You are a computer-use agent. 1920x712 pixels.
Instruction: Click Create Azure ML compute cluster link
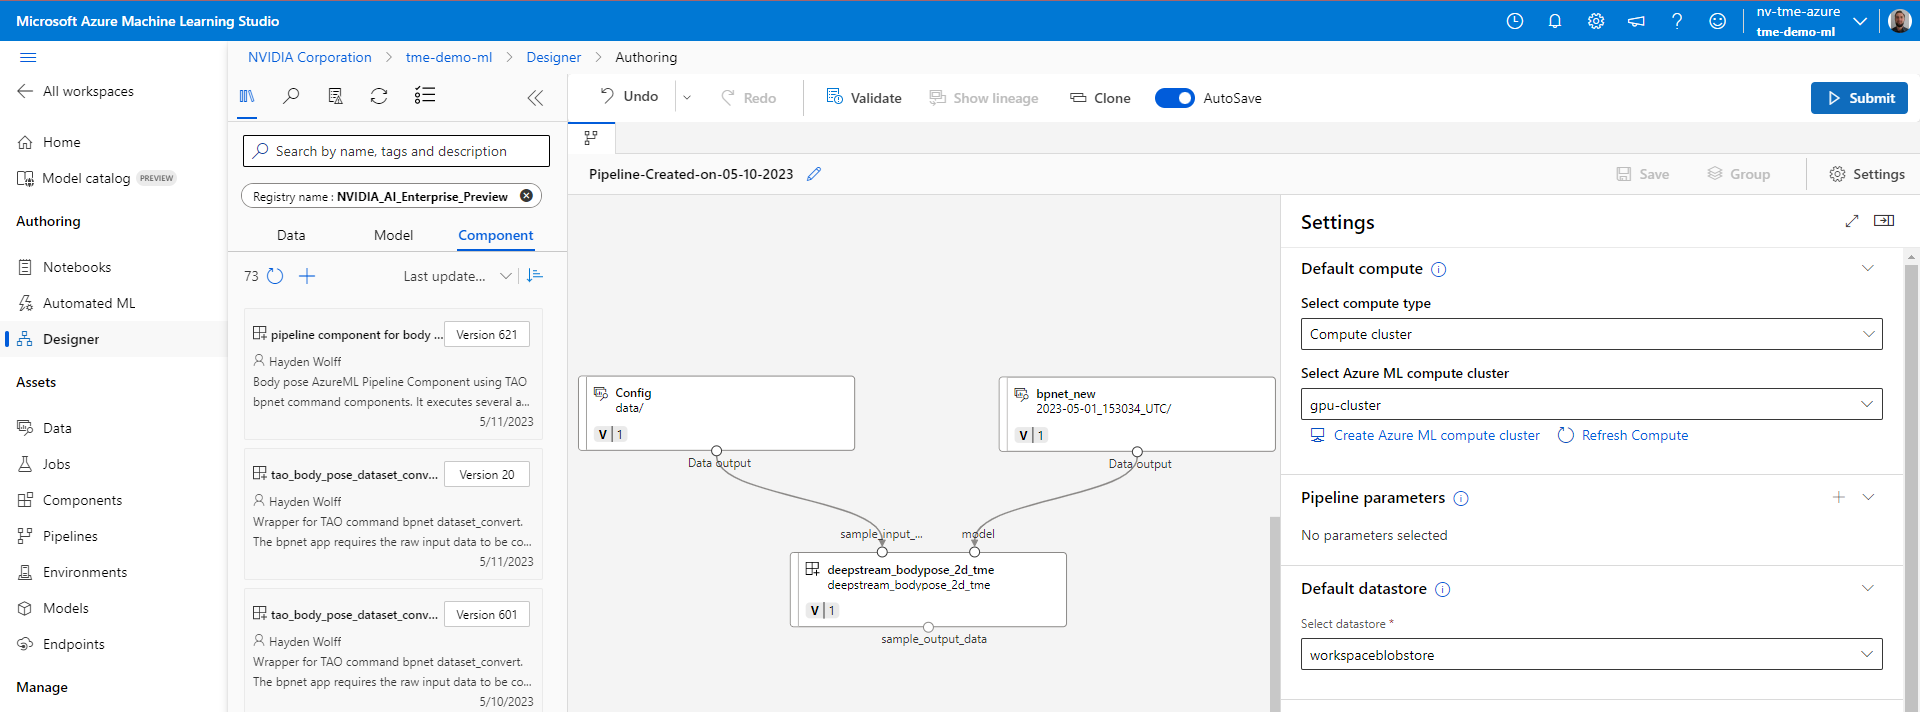click(1426, 435)
